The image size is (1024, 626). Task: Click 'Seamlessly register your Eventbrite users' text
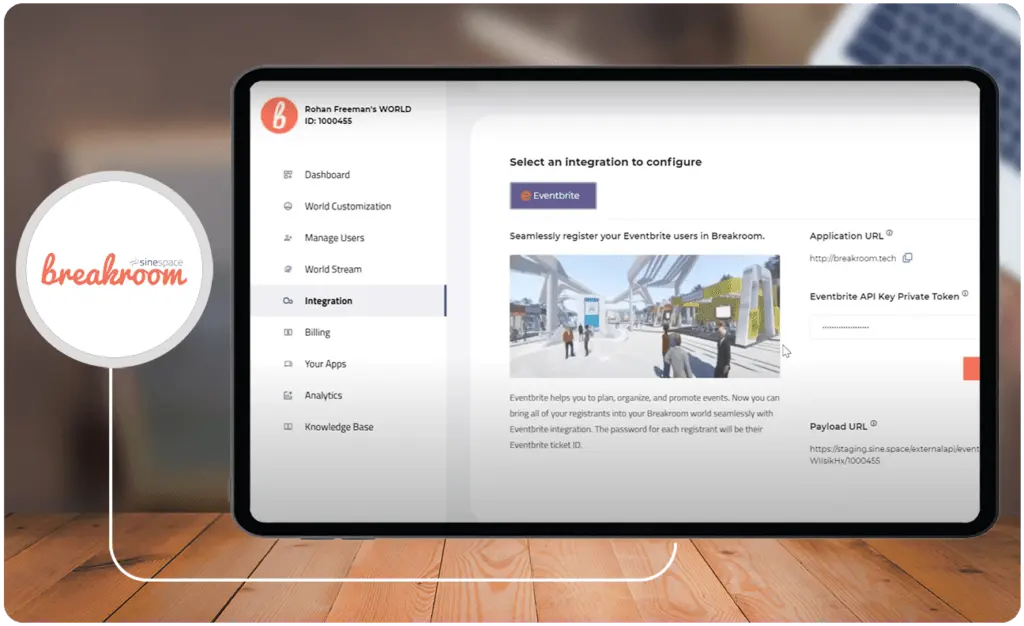tap(637, 236)
